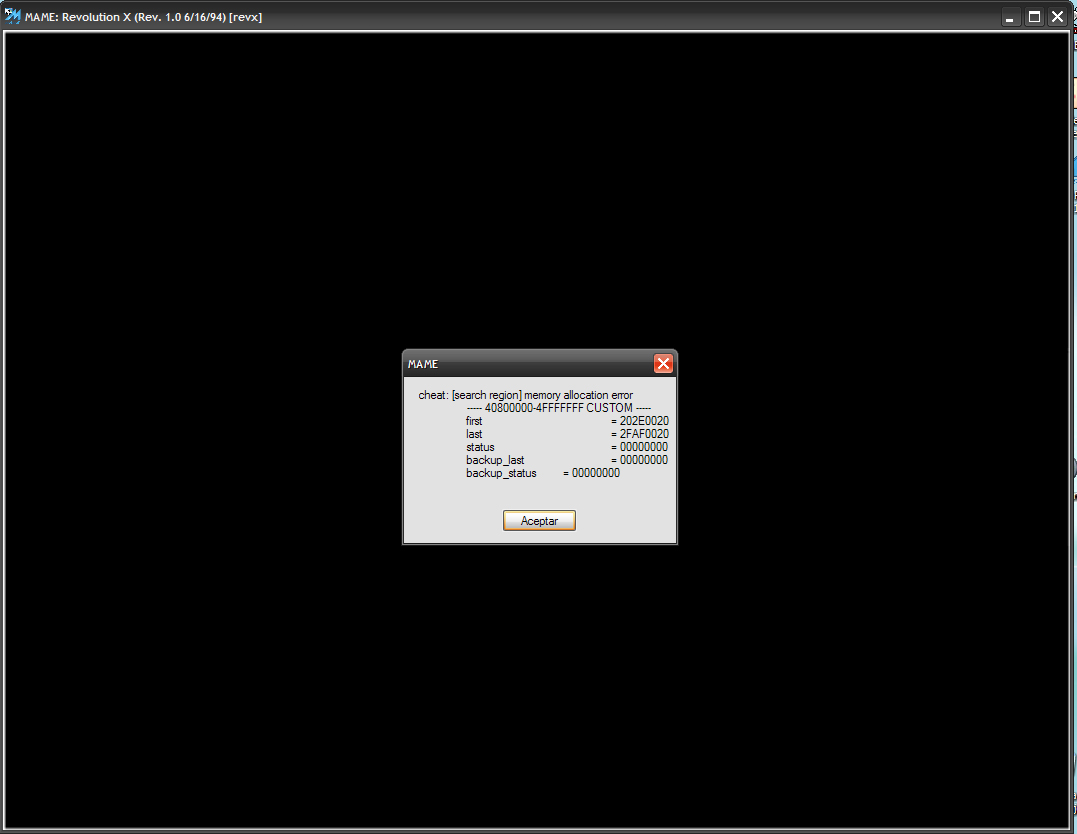The image size is (1077, 834).
Task: Click the MAME icon in the main title bar
Action: click(12, 16)
